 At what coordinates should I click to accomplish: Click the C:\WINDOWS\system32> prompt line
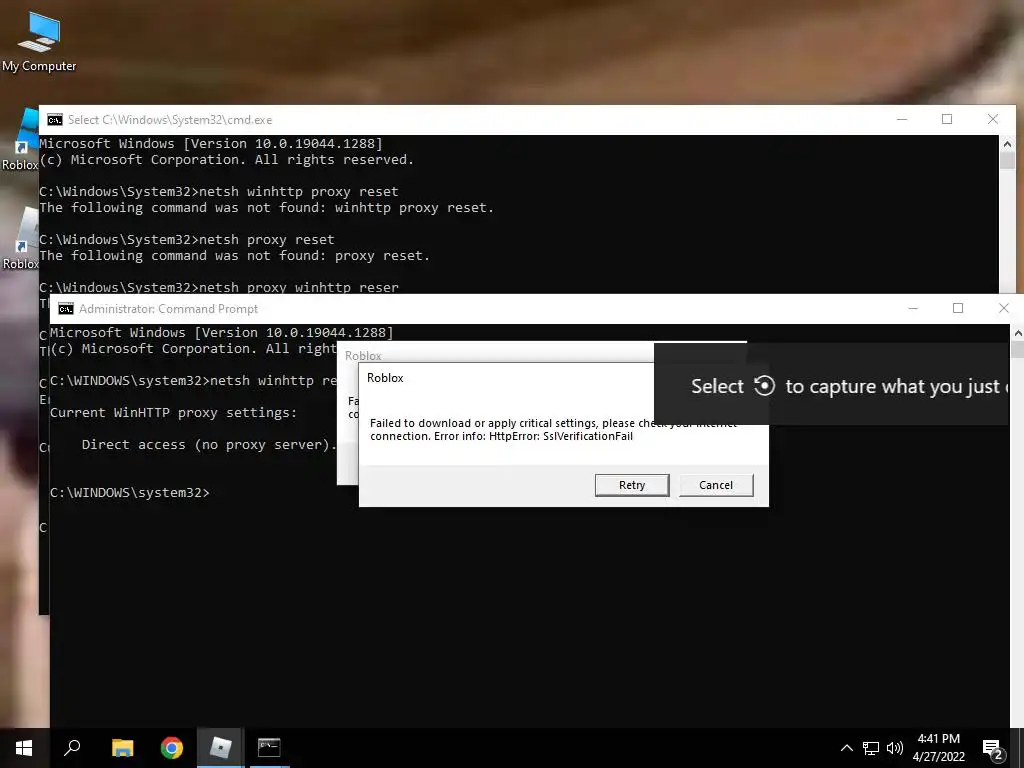tap(130, 492)
